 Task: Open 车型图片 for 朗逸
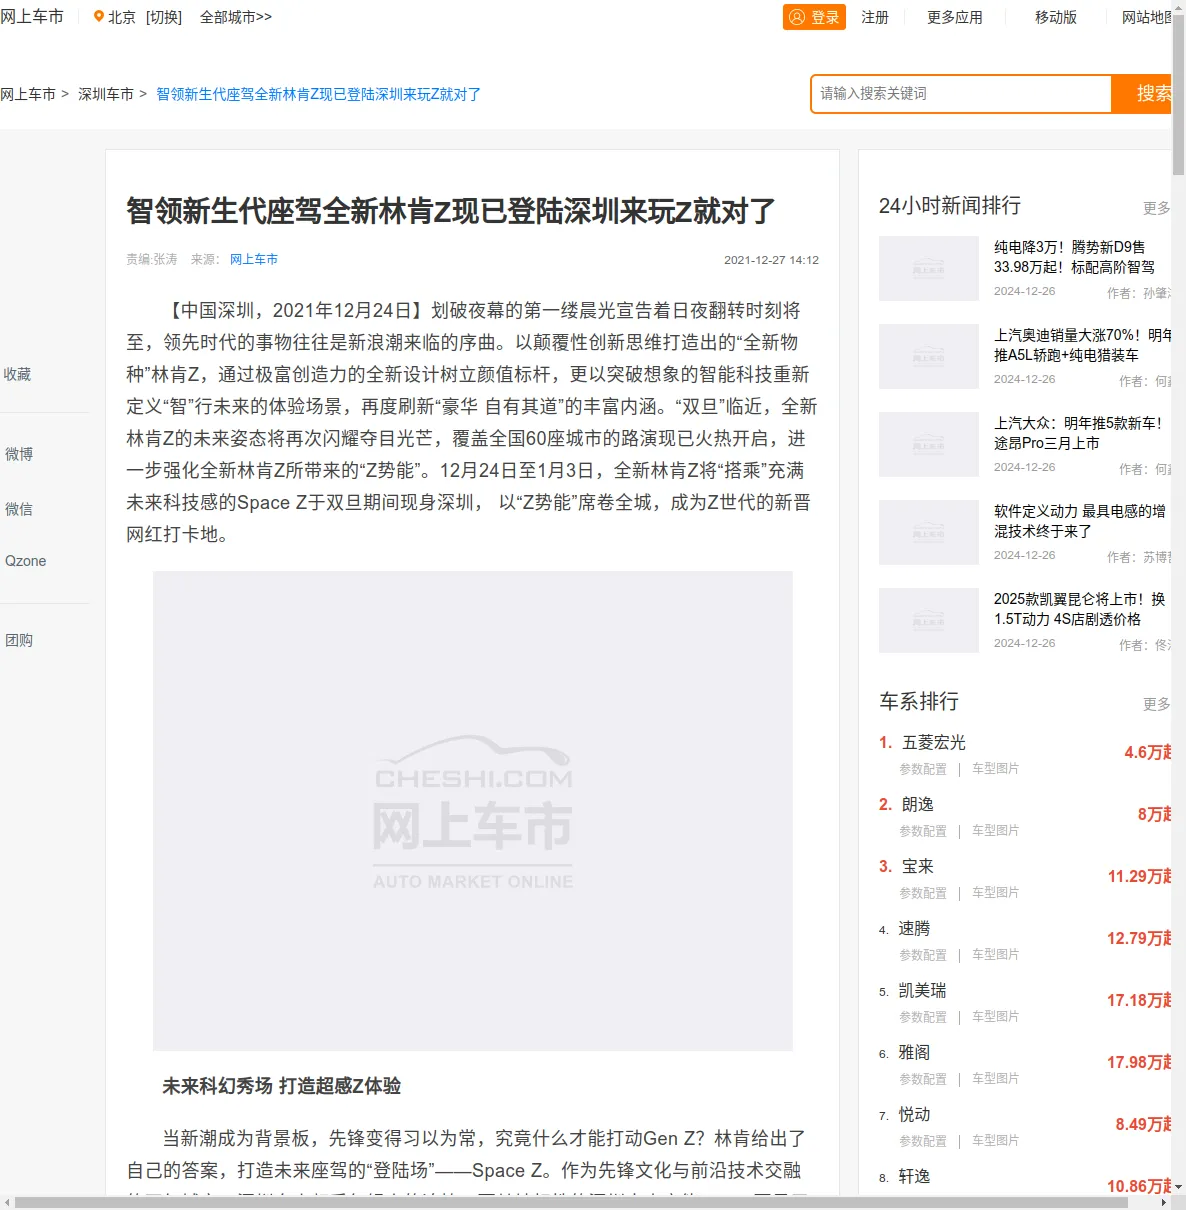click(x=996, y=831)
